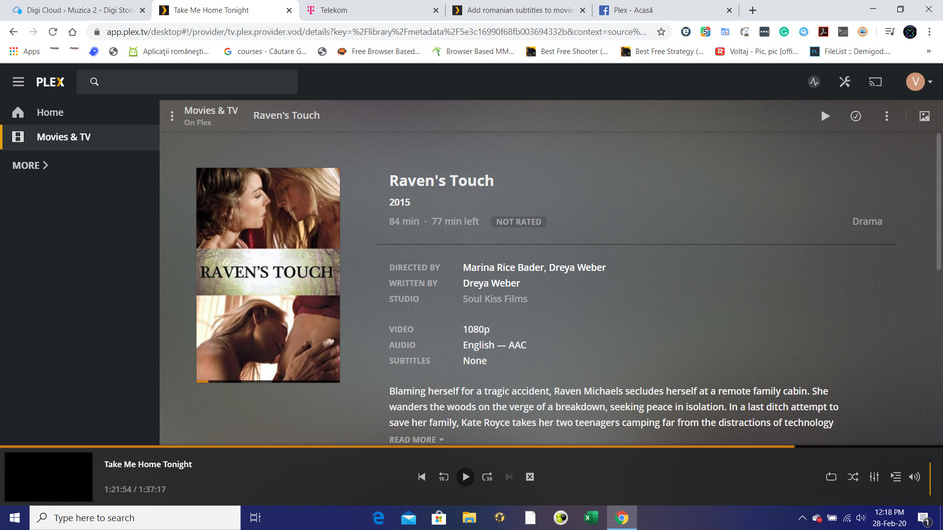943x530 pixels.
Task: Open the Plex hamburger menu
Action: (18, 82)
